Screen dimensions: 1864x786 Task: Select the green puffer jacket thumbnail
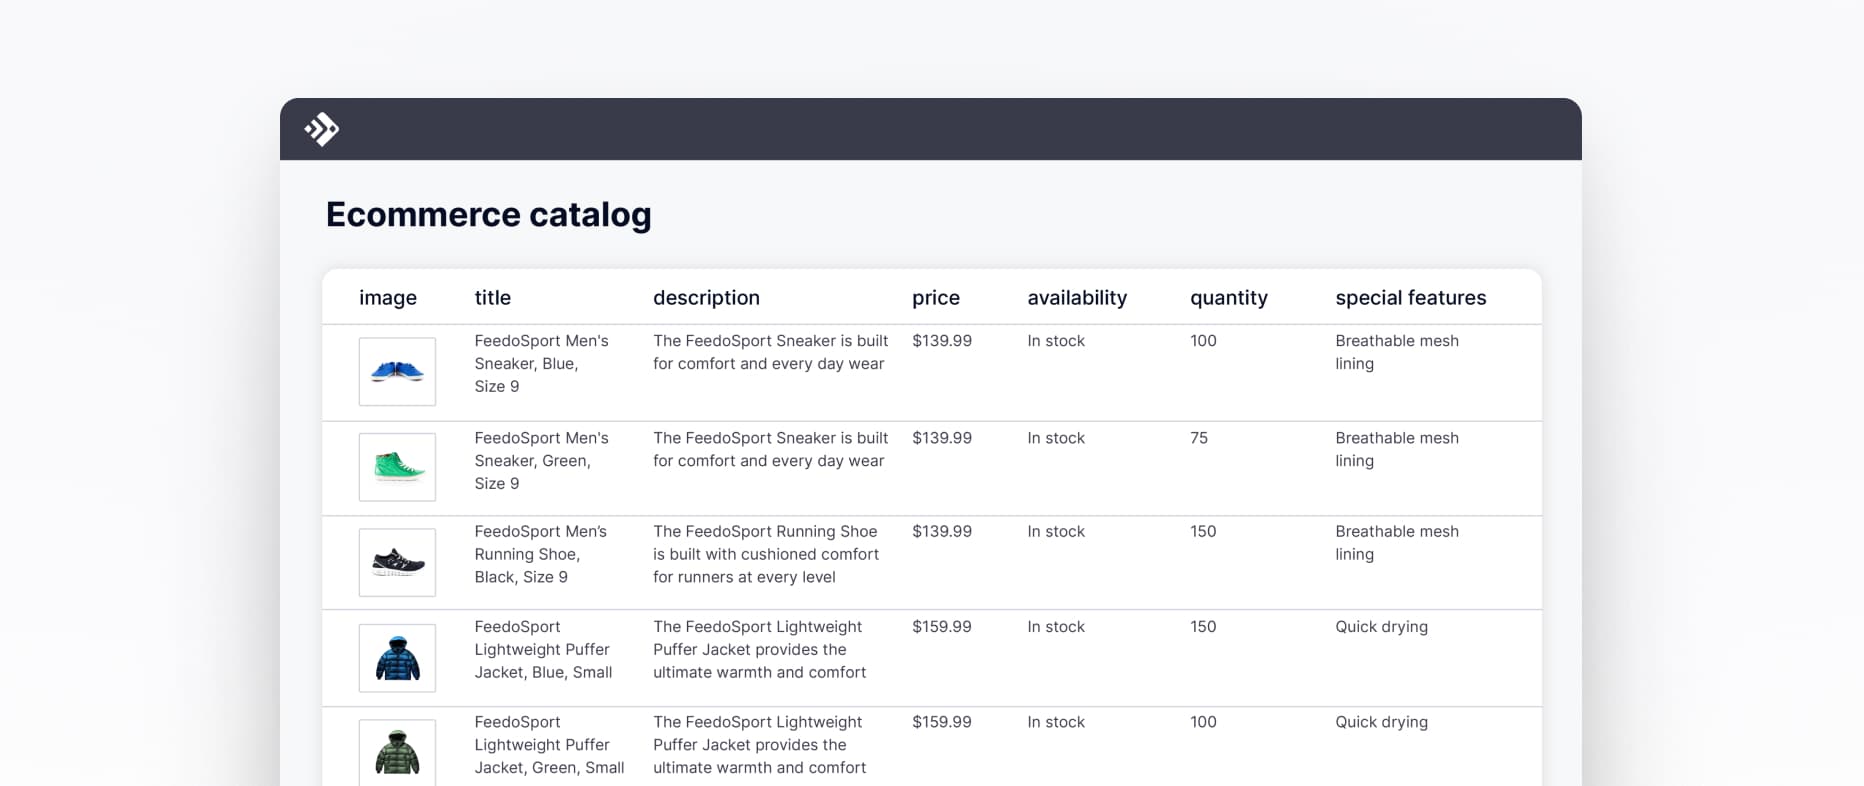(x=397, y=752)
